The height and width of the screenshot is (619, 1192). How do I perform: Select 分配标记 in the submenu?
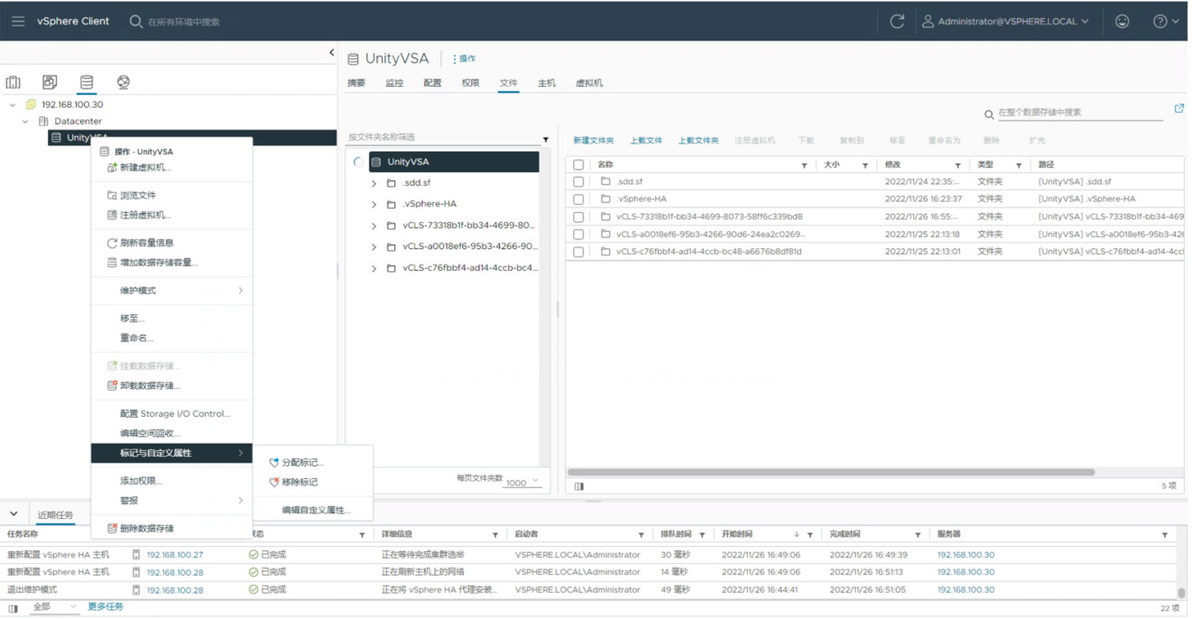303,462
